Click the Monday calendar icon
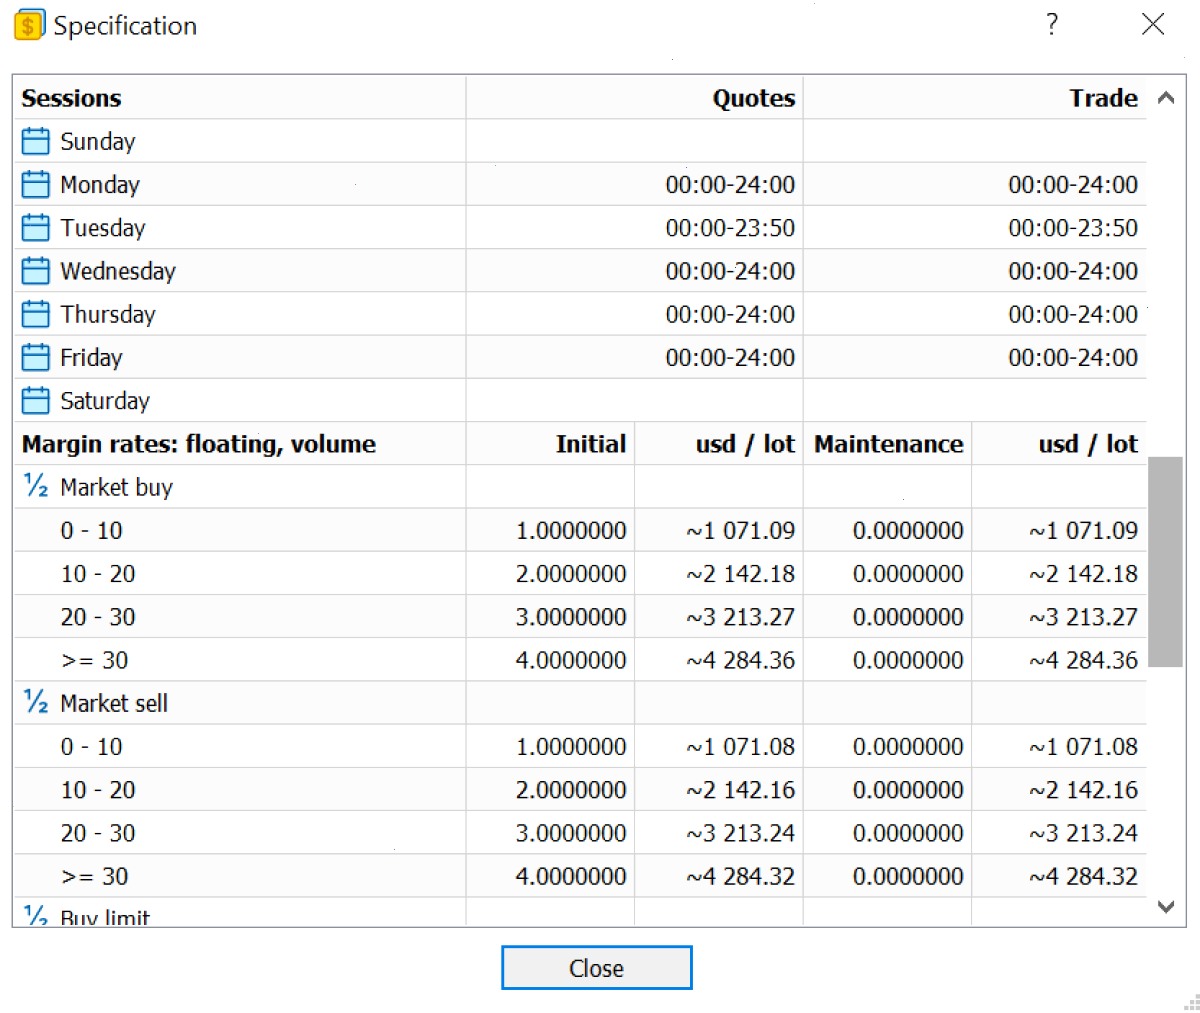 click(x=35, y=184)
